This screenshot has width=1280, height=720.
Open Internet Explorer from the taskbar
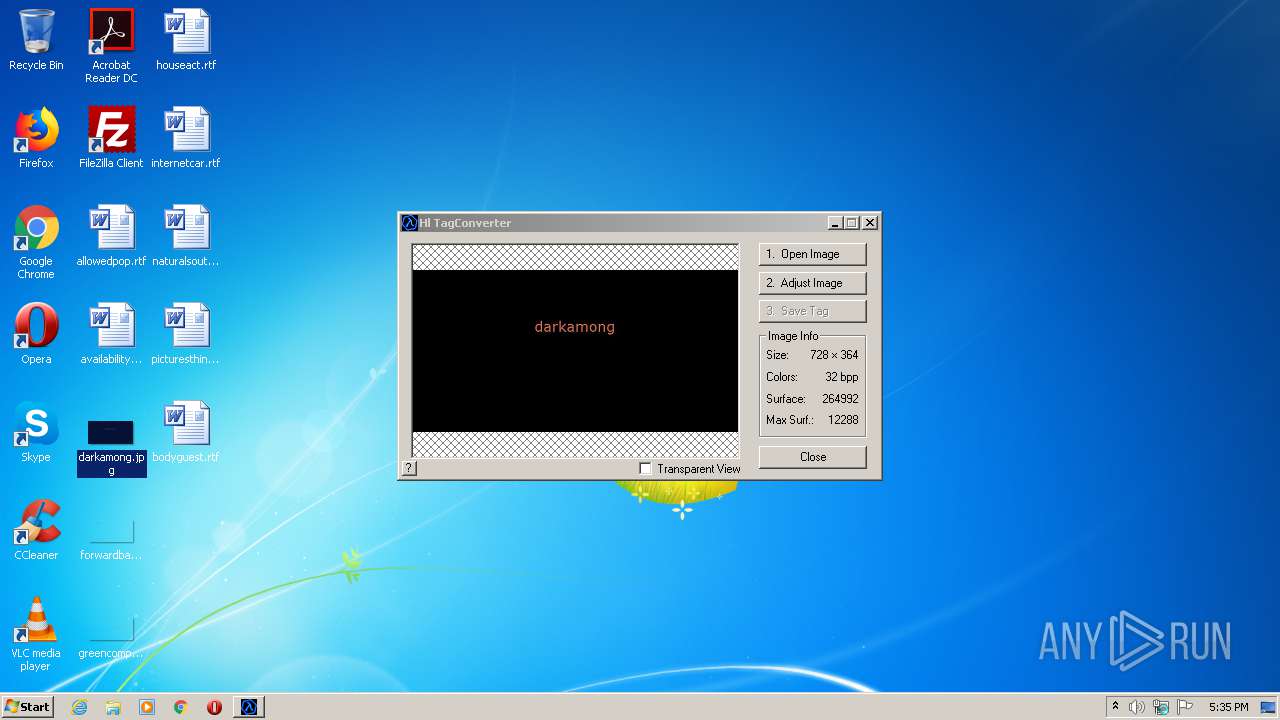coord(79,707)
